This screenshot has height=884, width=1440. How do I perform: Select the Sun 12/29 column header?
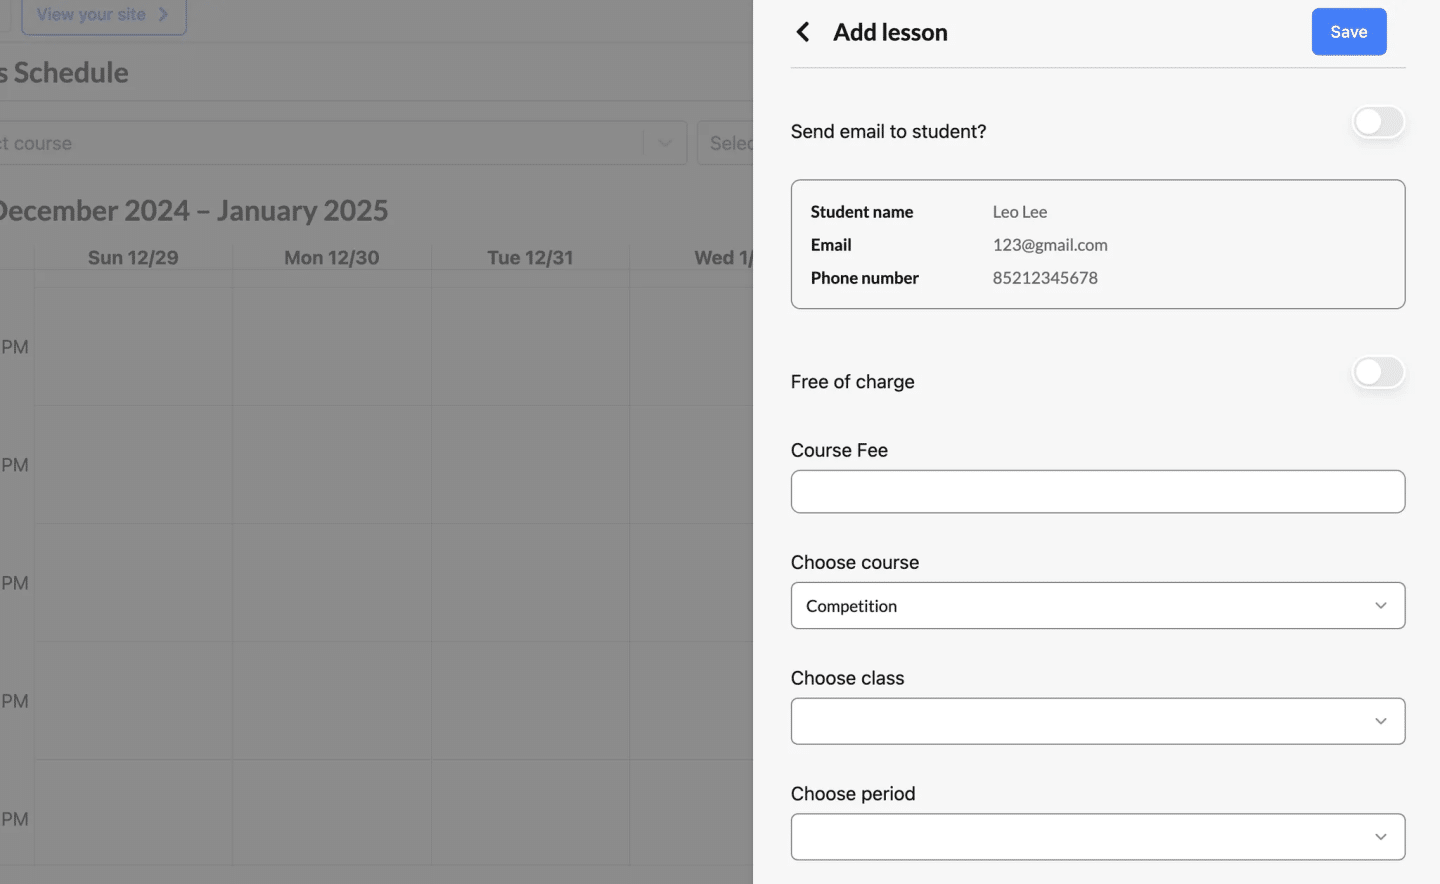pyautogui.click(x=133, y=258)
